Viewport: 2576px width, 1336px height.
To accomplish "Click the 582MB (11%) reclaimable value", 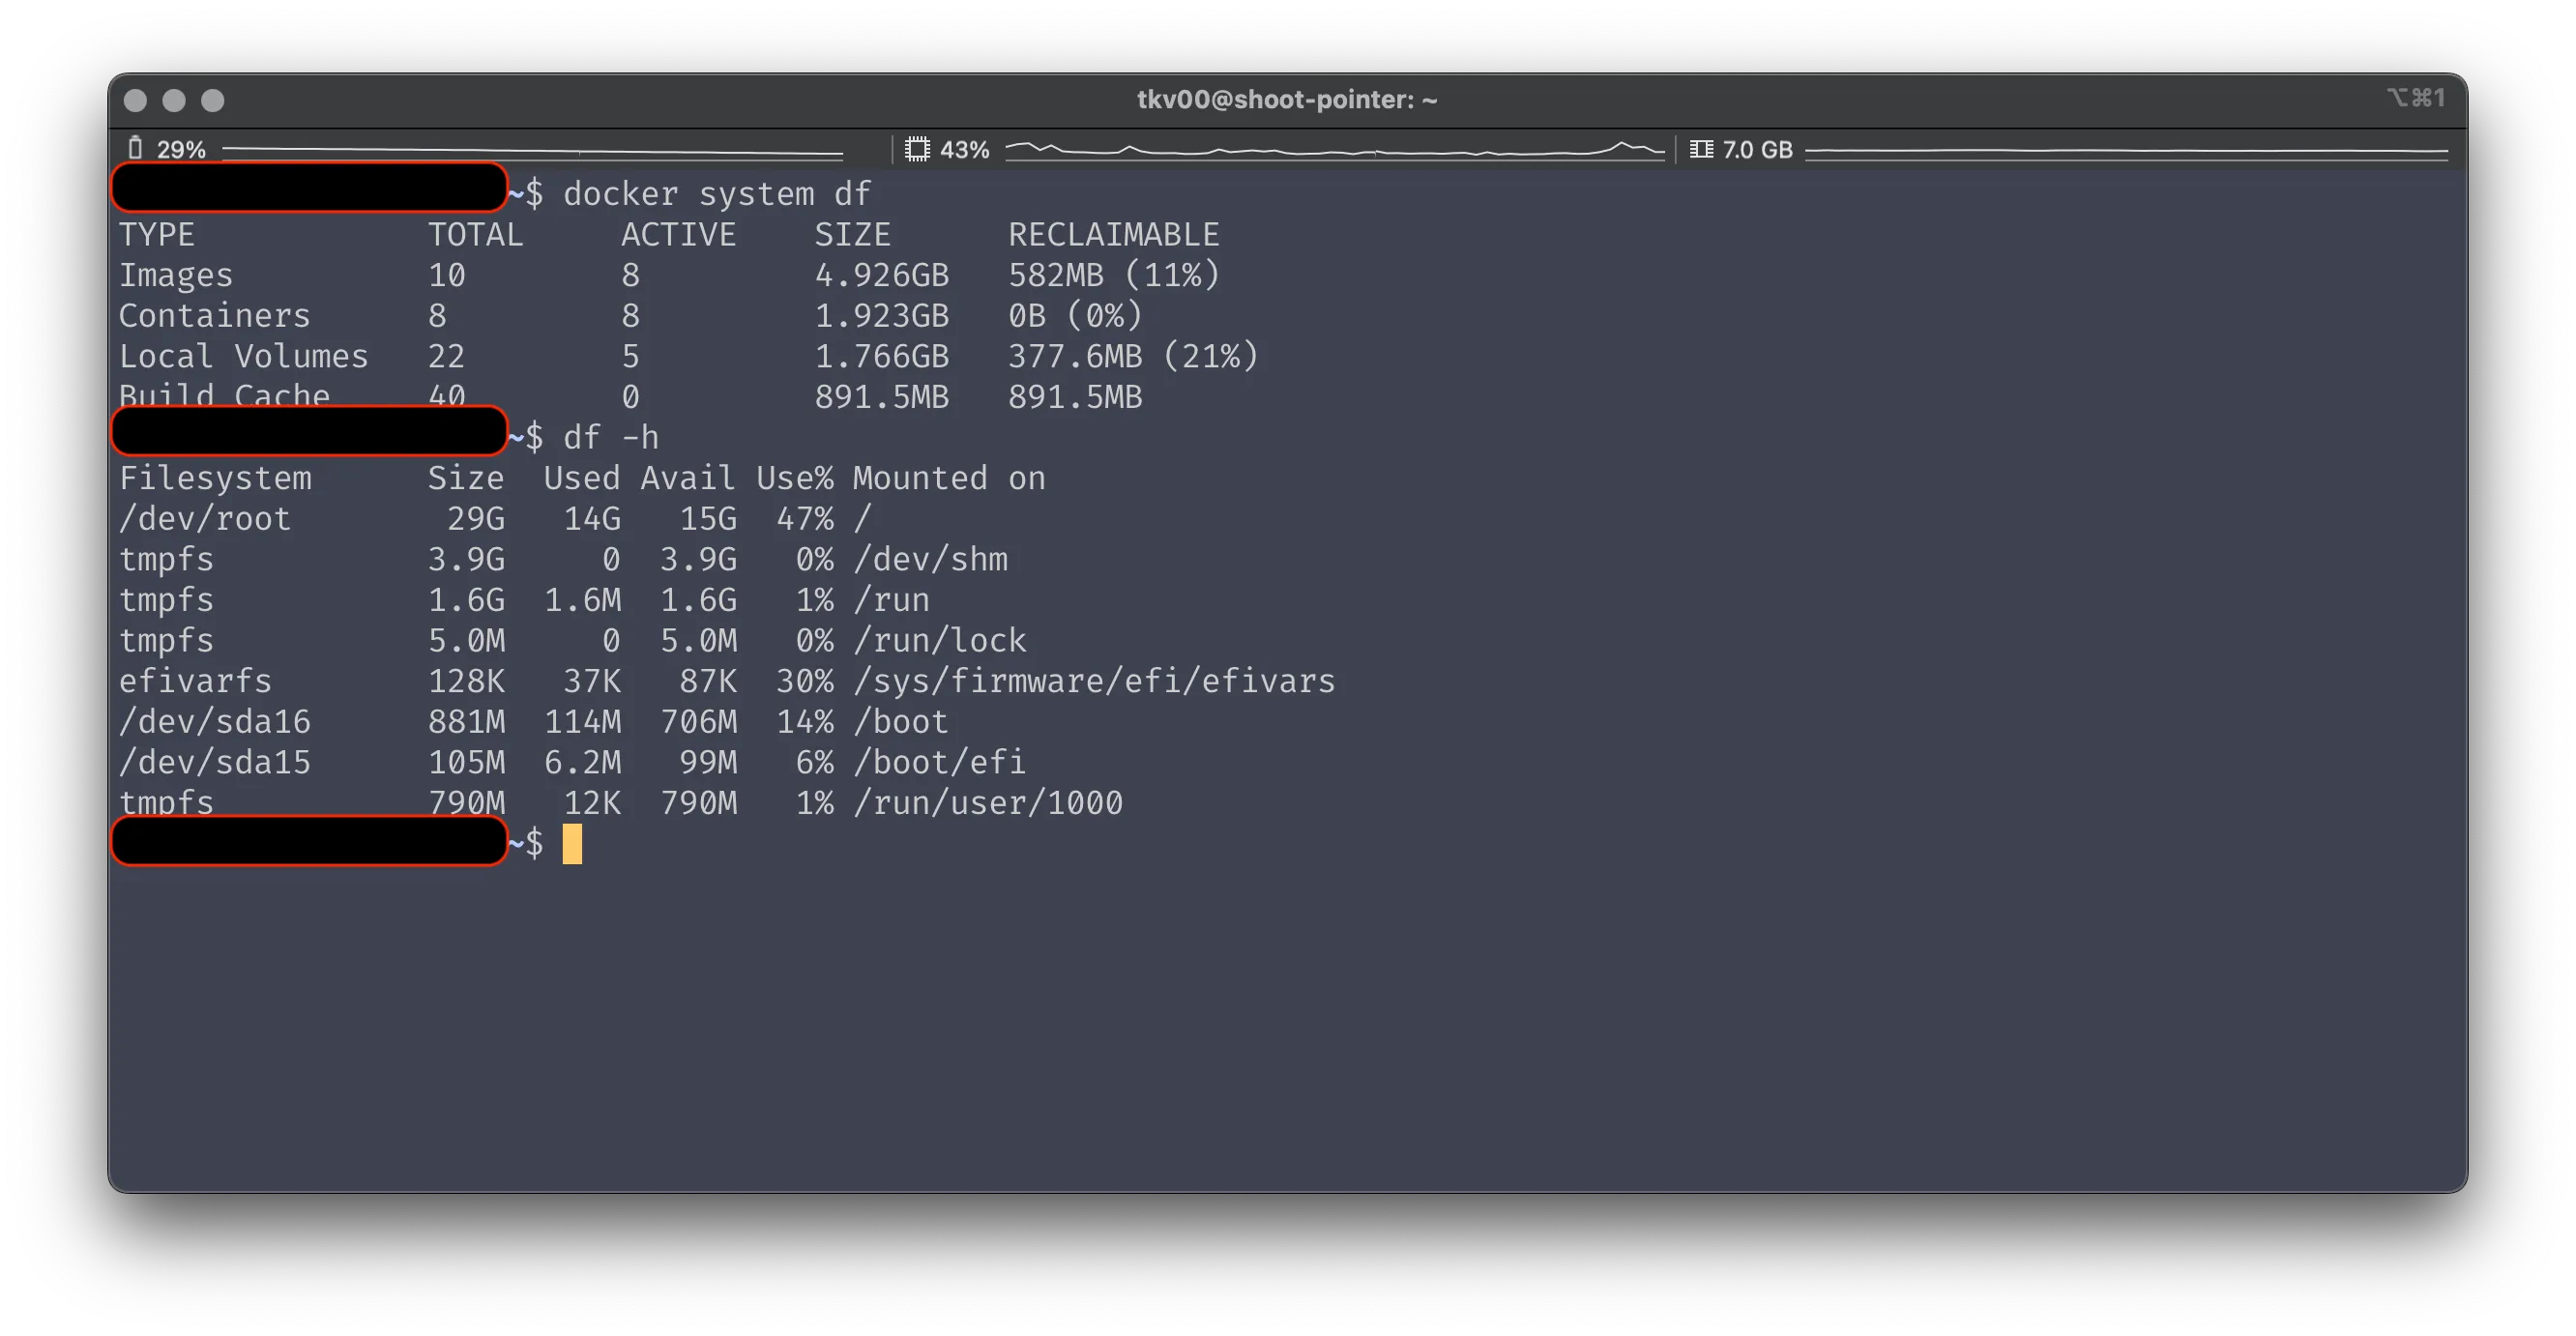I will click(x=1114, y=275).
